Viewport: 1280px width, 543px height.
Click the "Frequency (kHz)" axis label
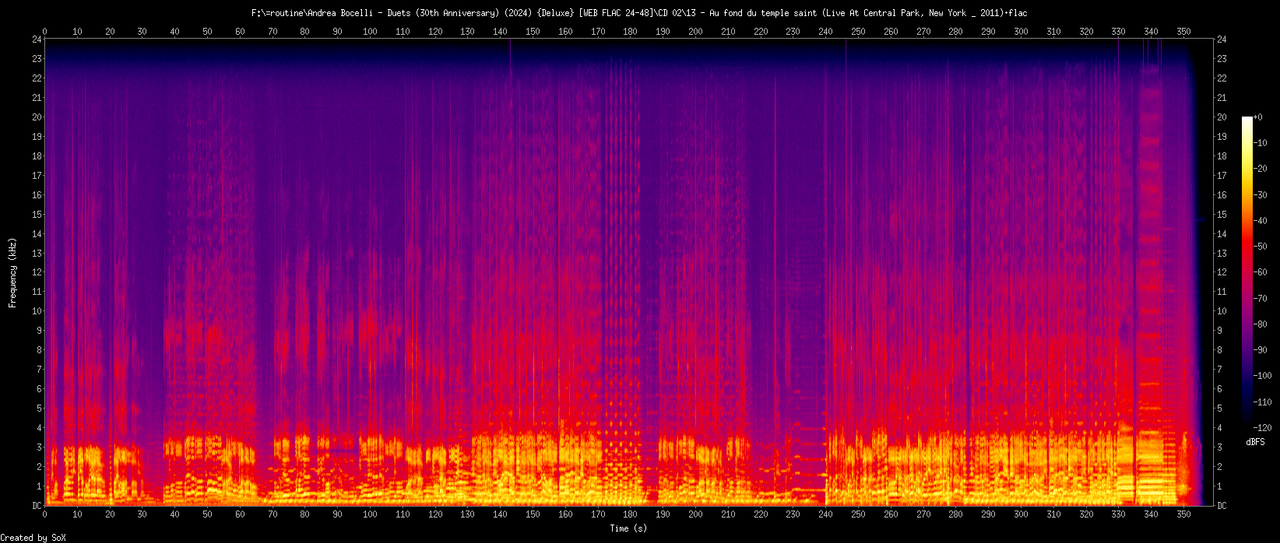(12, 273)
